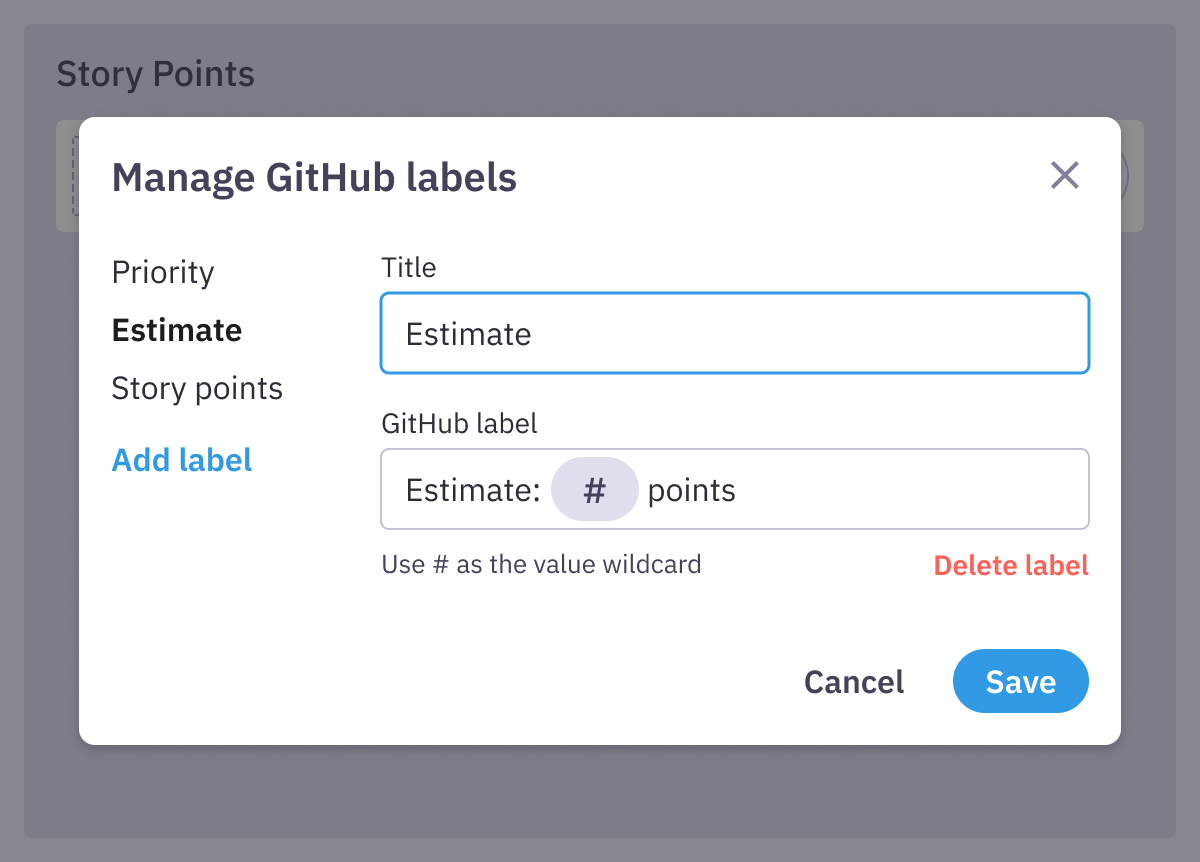Click the Use # as value wildcard hint
Viewport: 1200px width, 862px height.
pos(541,564)
